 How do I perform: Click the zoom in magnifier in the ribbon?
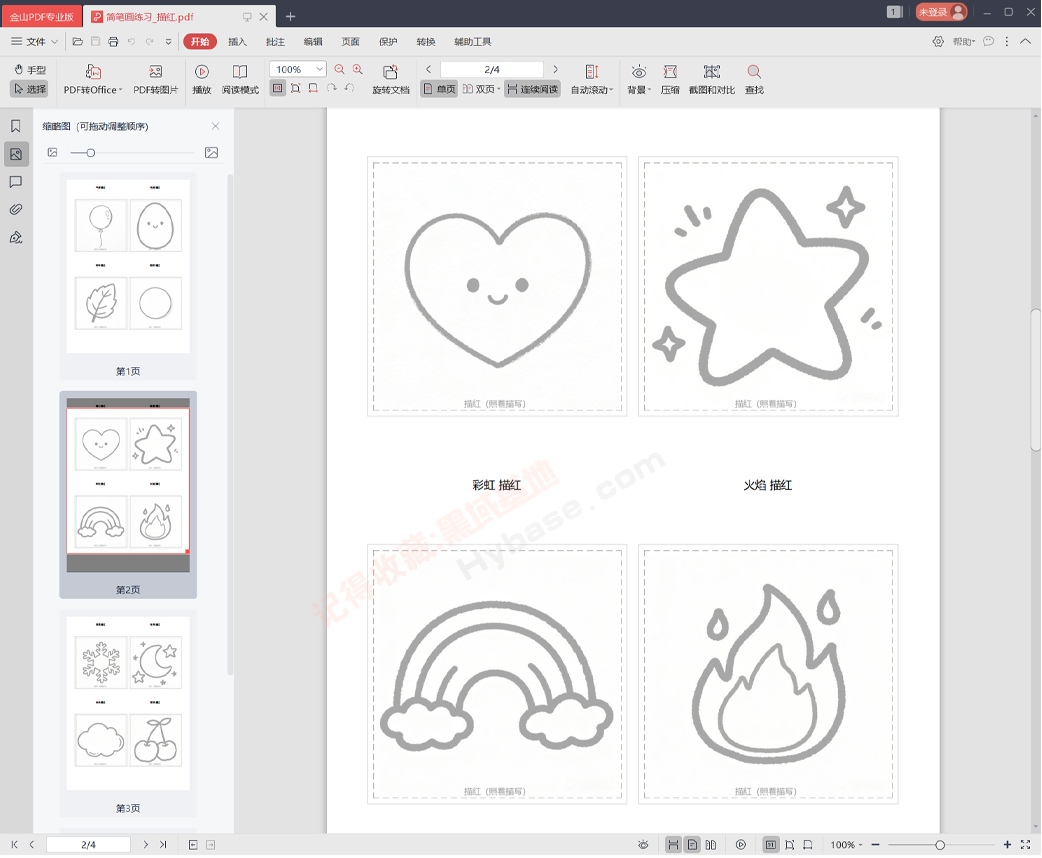pos(358,69)
